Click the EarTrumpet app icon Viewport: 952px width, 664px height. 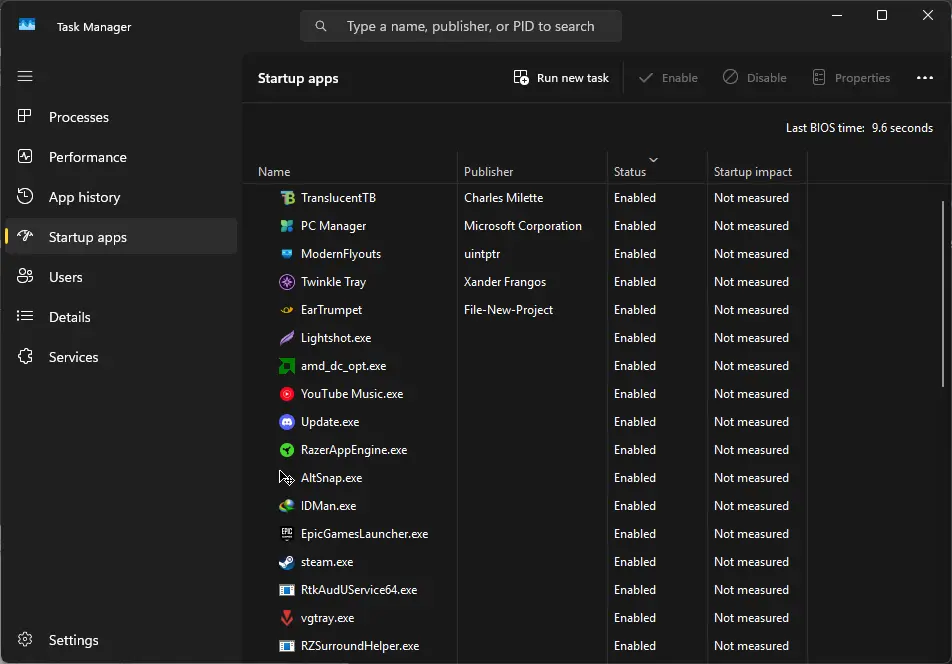287,310
